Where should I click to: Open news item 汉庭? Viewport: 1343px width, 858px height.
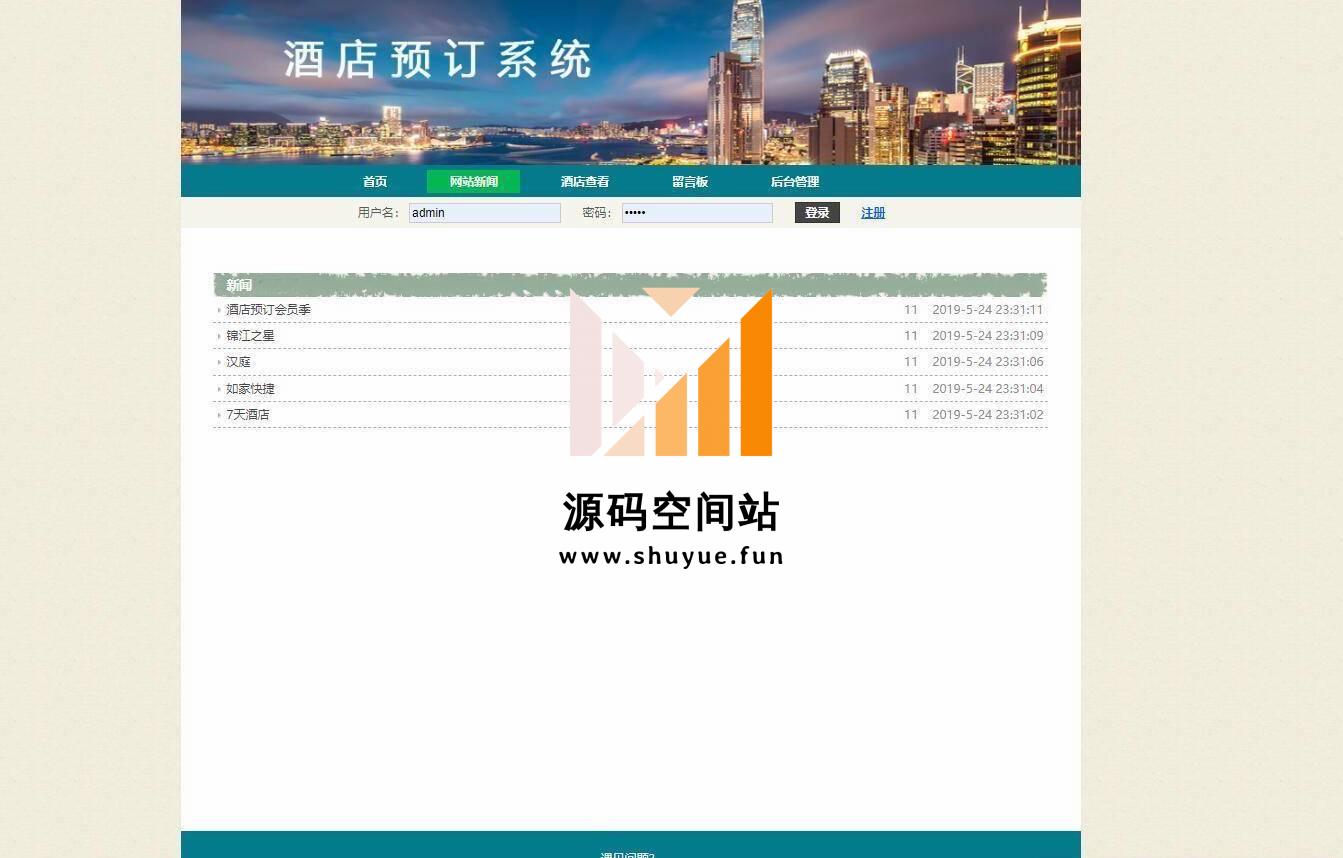tap(238, 362)
